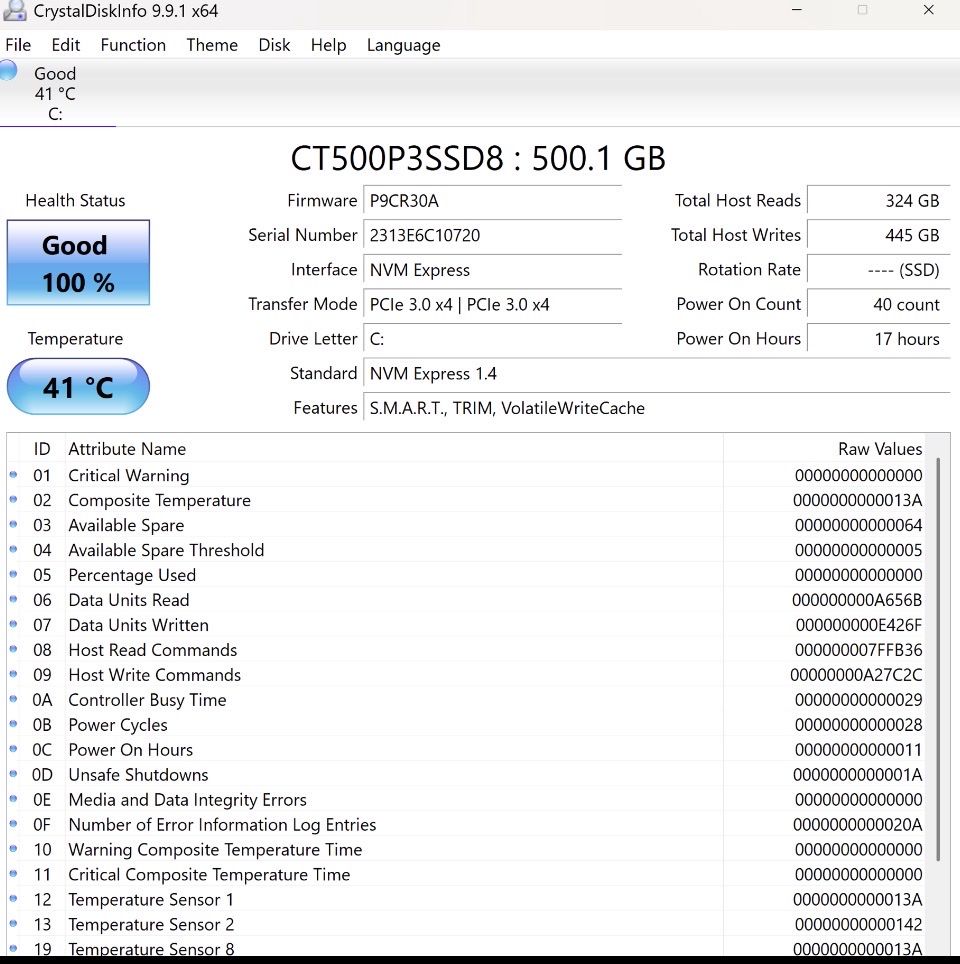This screenshot has width=960, height=964.
Task: Select the Critical Composite Temperature Time row
Action: click(x=466, y=874)
